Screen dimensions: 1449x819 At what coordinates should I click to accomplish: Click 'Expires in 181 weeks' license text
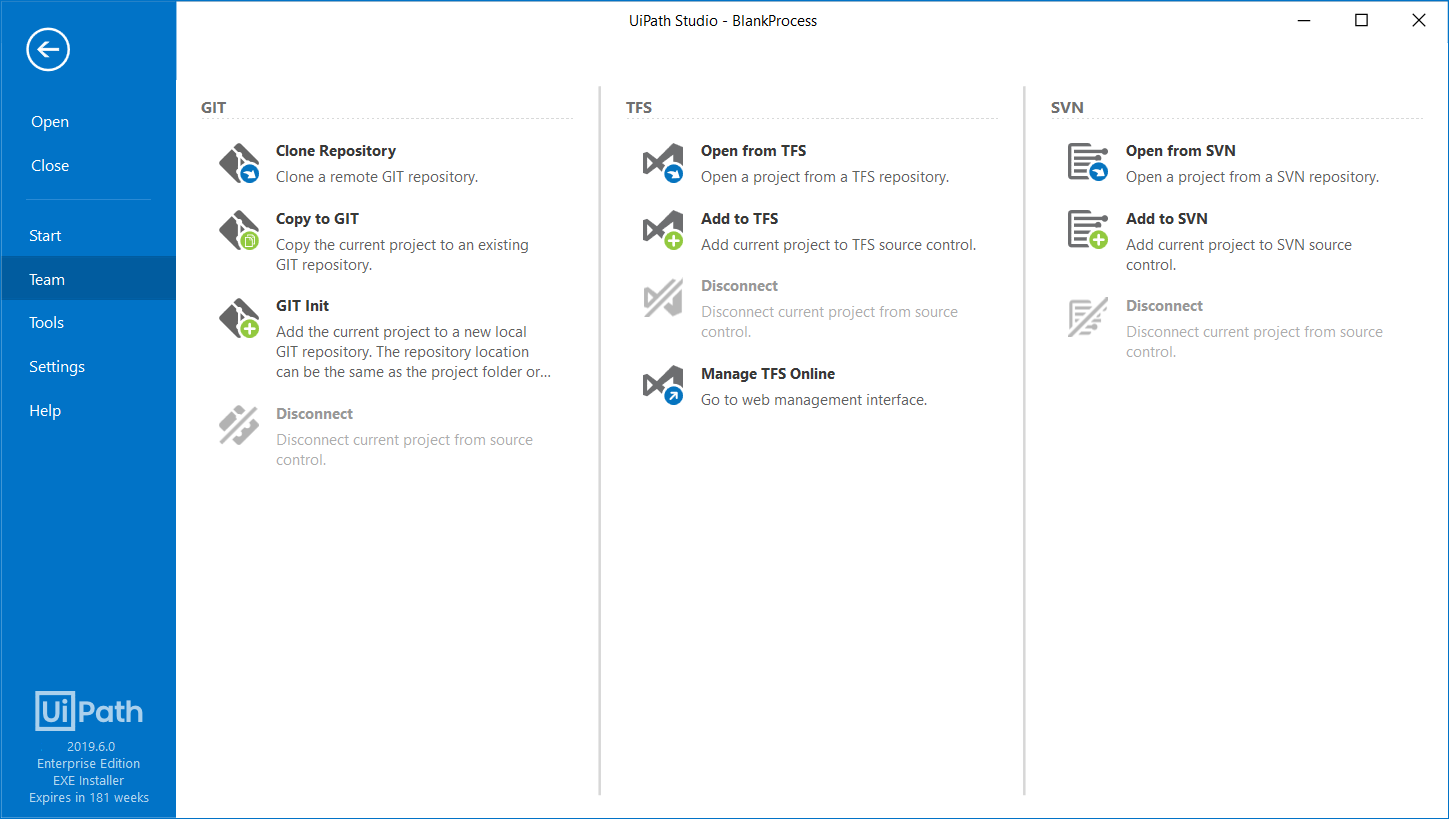89,798
